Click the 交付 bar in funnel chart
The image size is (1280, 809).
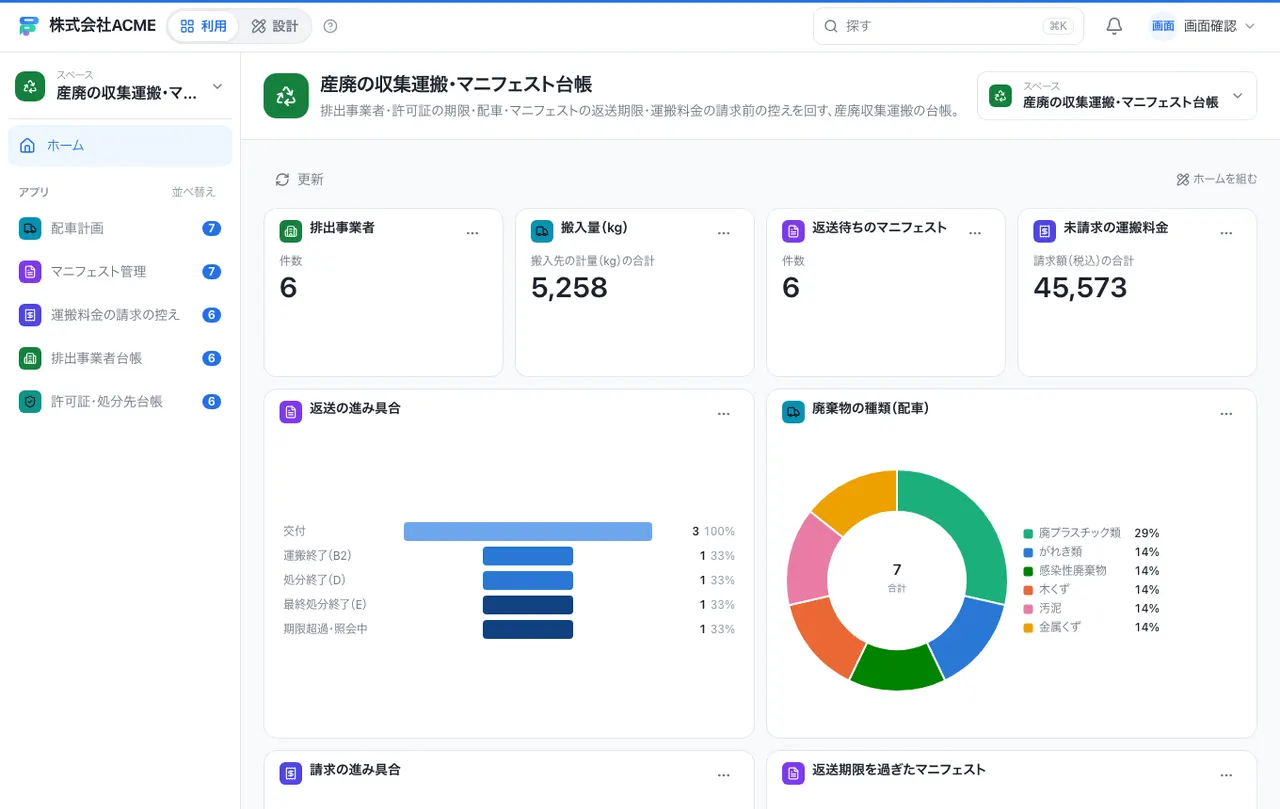pyautogui.click(x=528, y=531)
